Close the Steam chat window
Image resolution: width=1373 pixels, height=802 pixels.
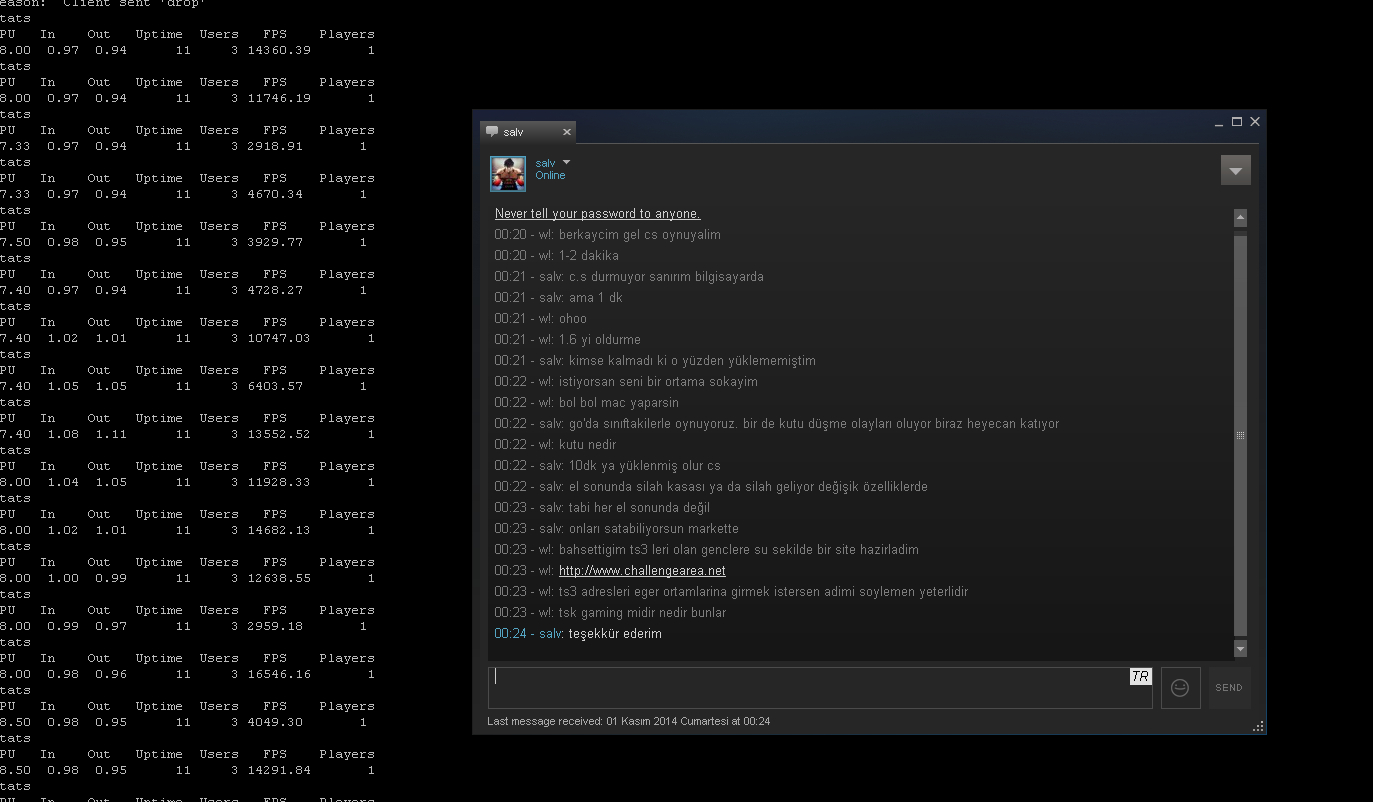pyautogui.click(x=1255, y=122)
